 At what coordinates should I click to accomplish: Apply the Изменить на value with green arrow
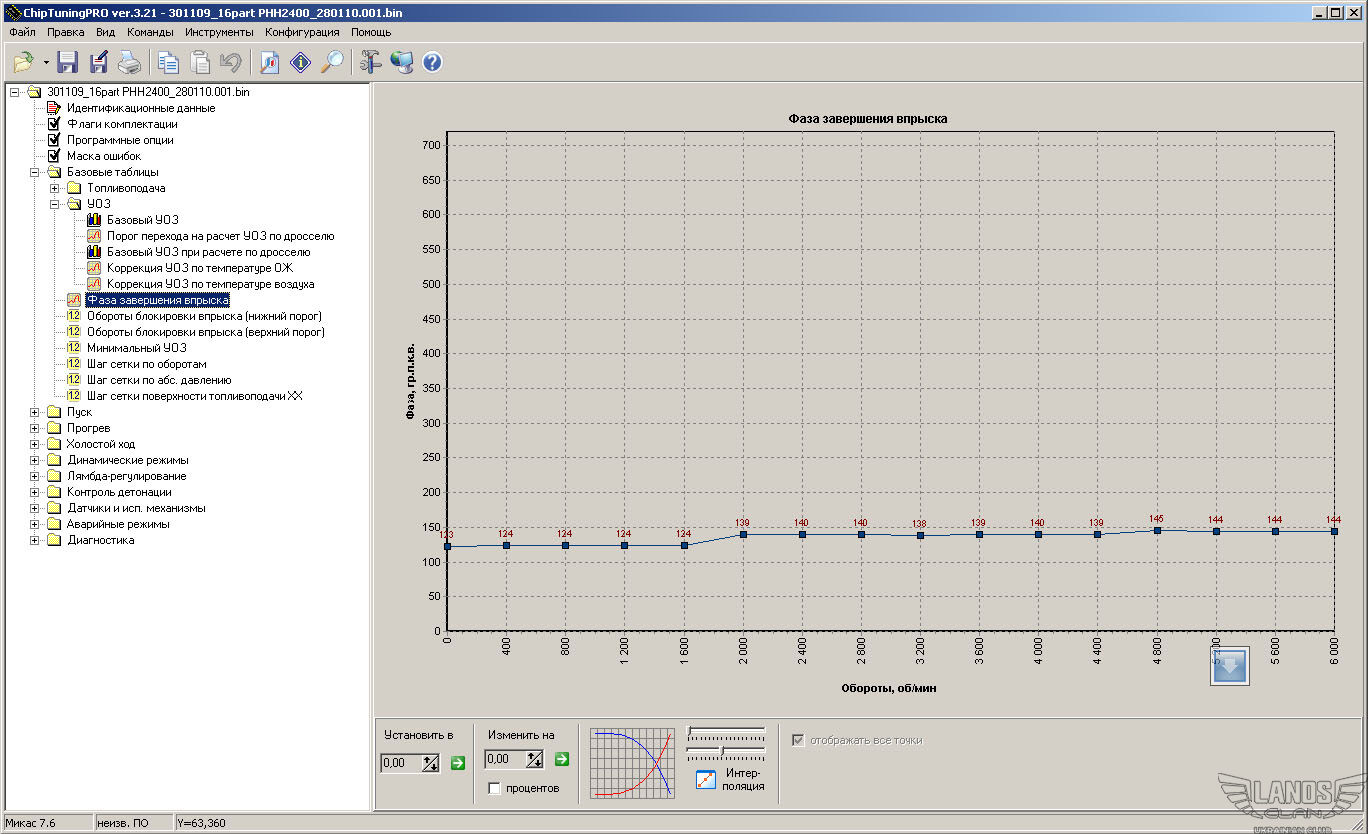coord(561,759)
